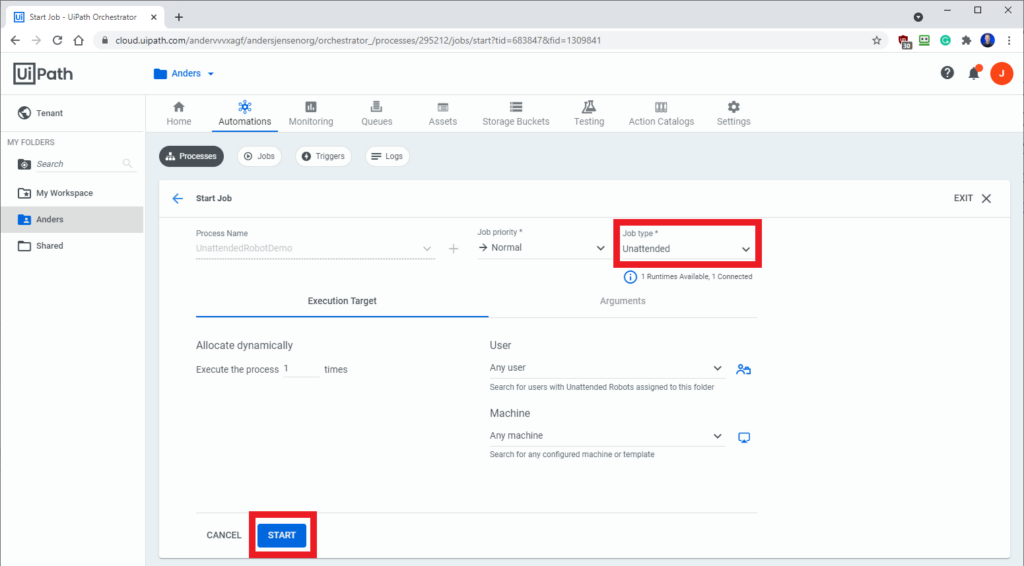Open the notifications bell
This screenshot has height=566, width=1024.
[974, 73]
